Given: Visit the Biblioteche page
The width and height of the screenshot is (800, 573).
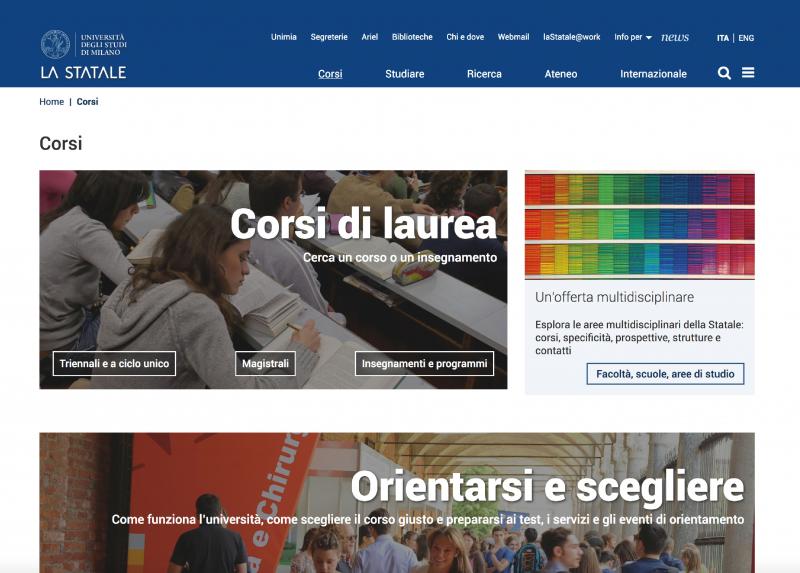Looking at the screenshot, I should click(412, 37).
